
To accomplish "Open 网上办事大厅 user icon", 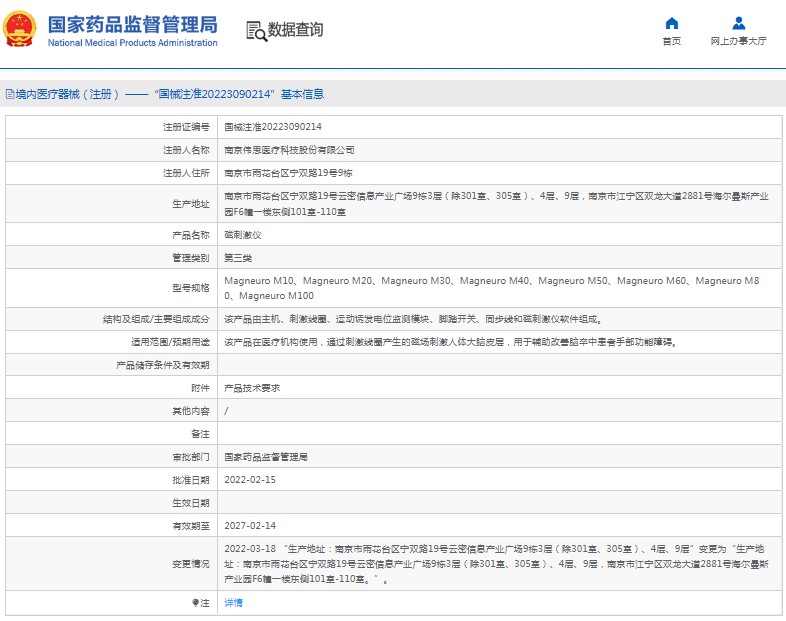I will tap(738, 23).
